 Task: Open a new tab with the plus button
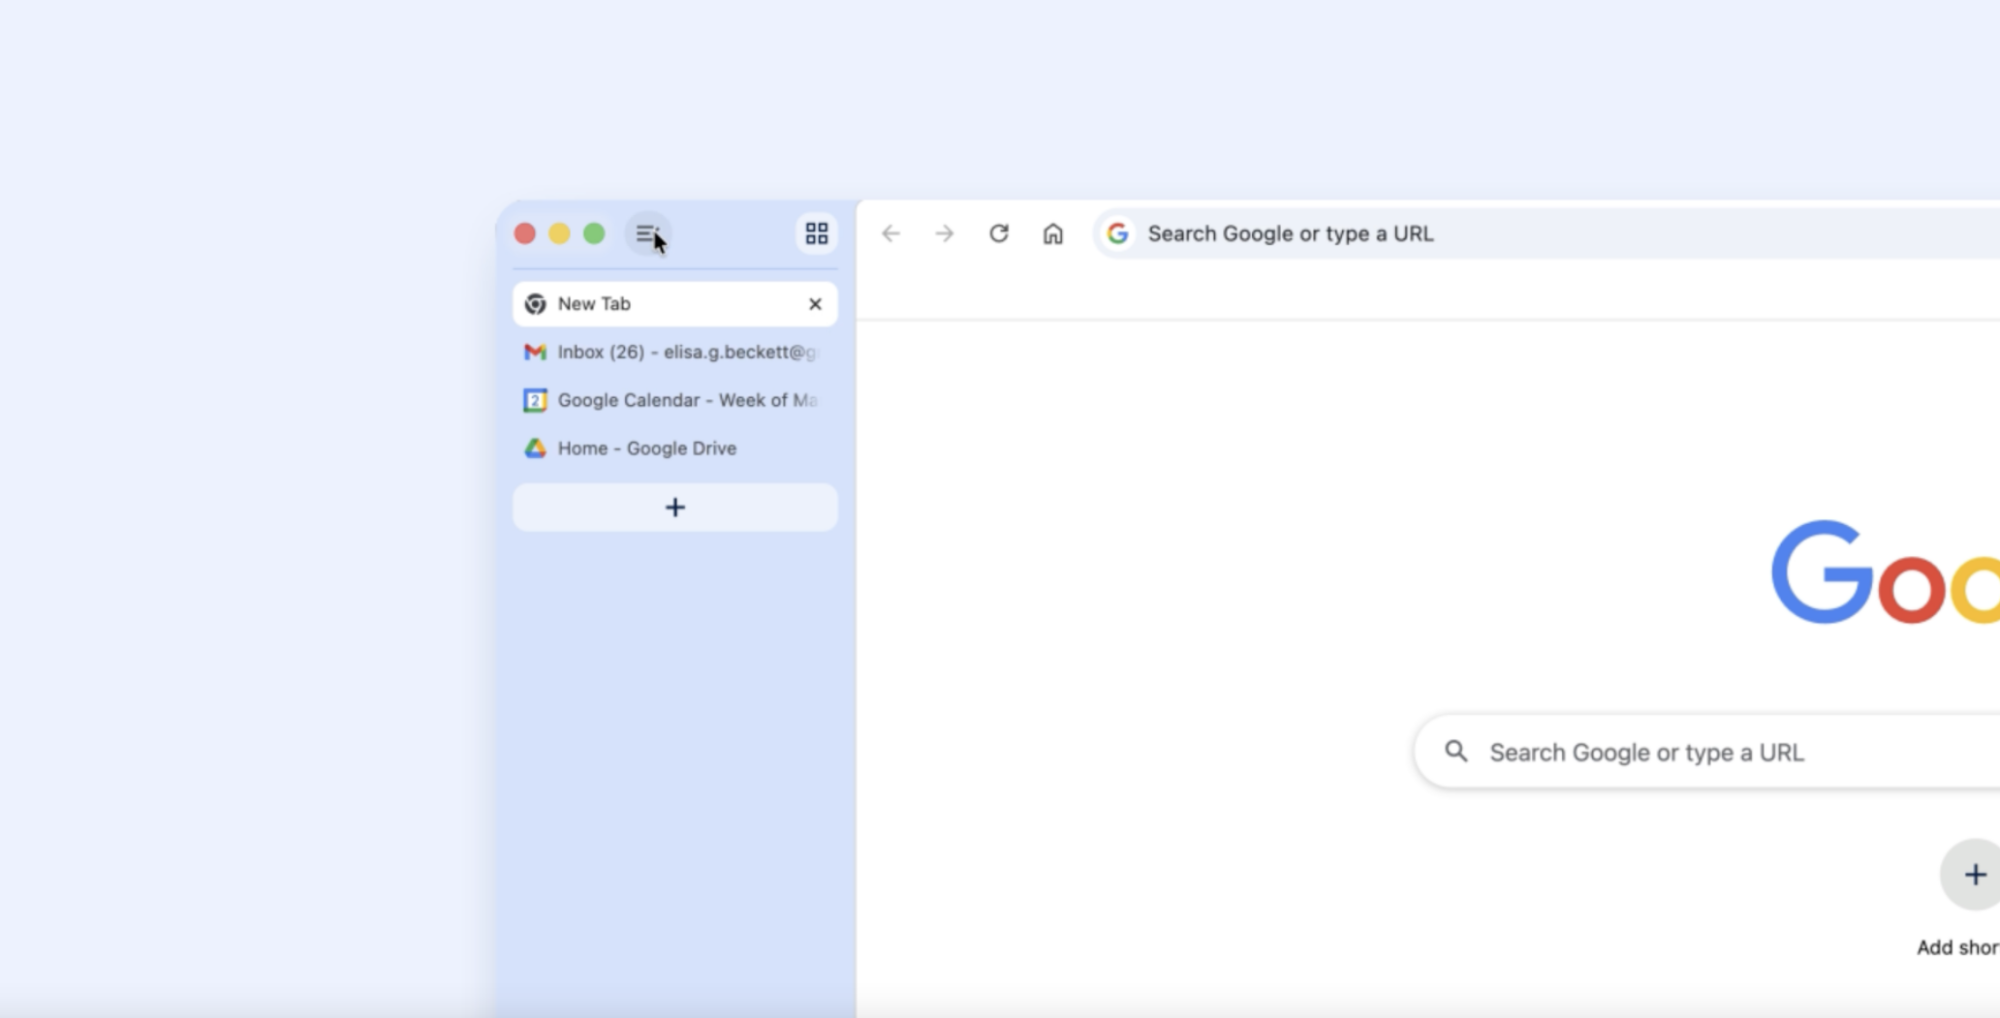point(675,507)
